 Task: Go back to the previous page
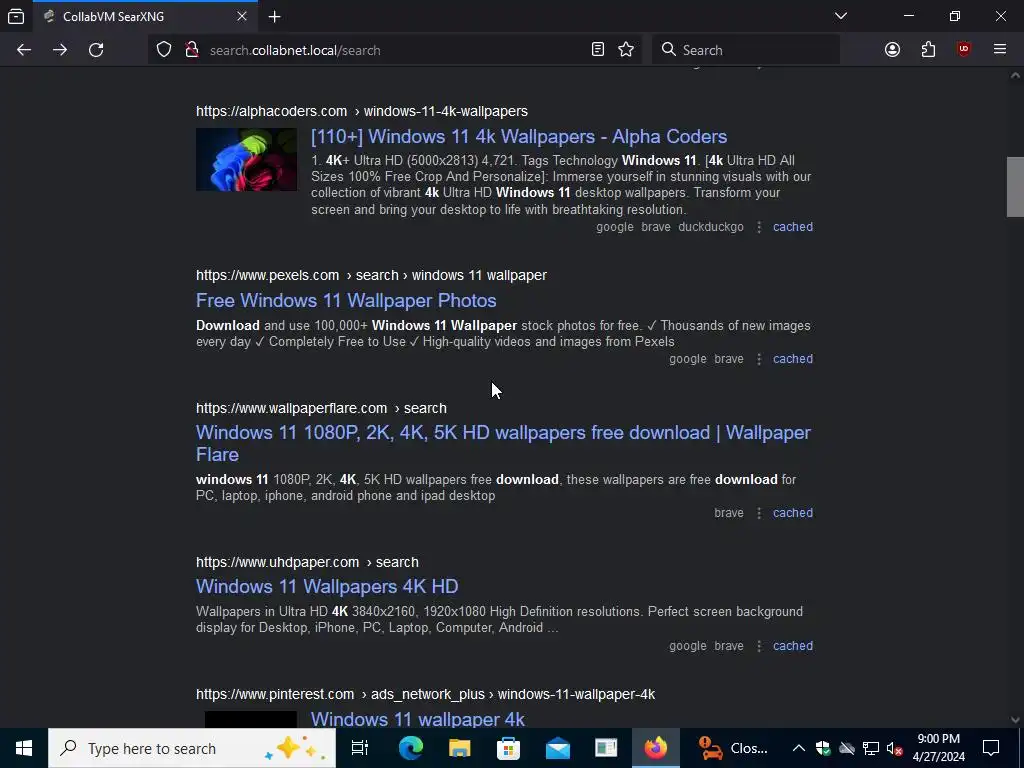(x=24, y=50)
